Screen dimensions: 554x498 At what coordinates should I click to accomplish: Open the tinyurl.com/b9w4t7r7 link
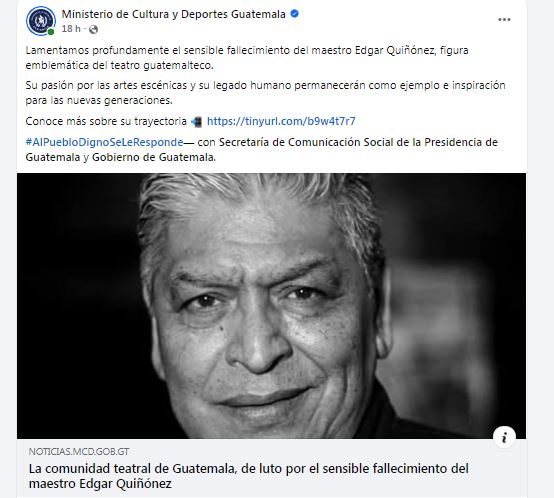click(281, 121)
